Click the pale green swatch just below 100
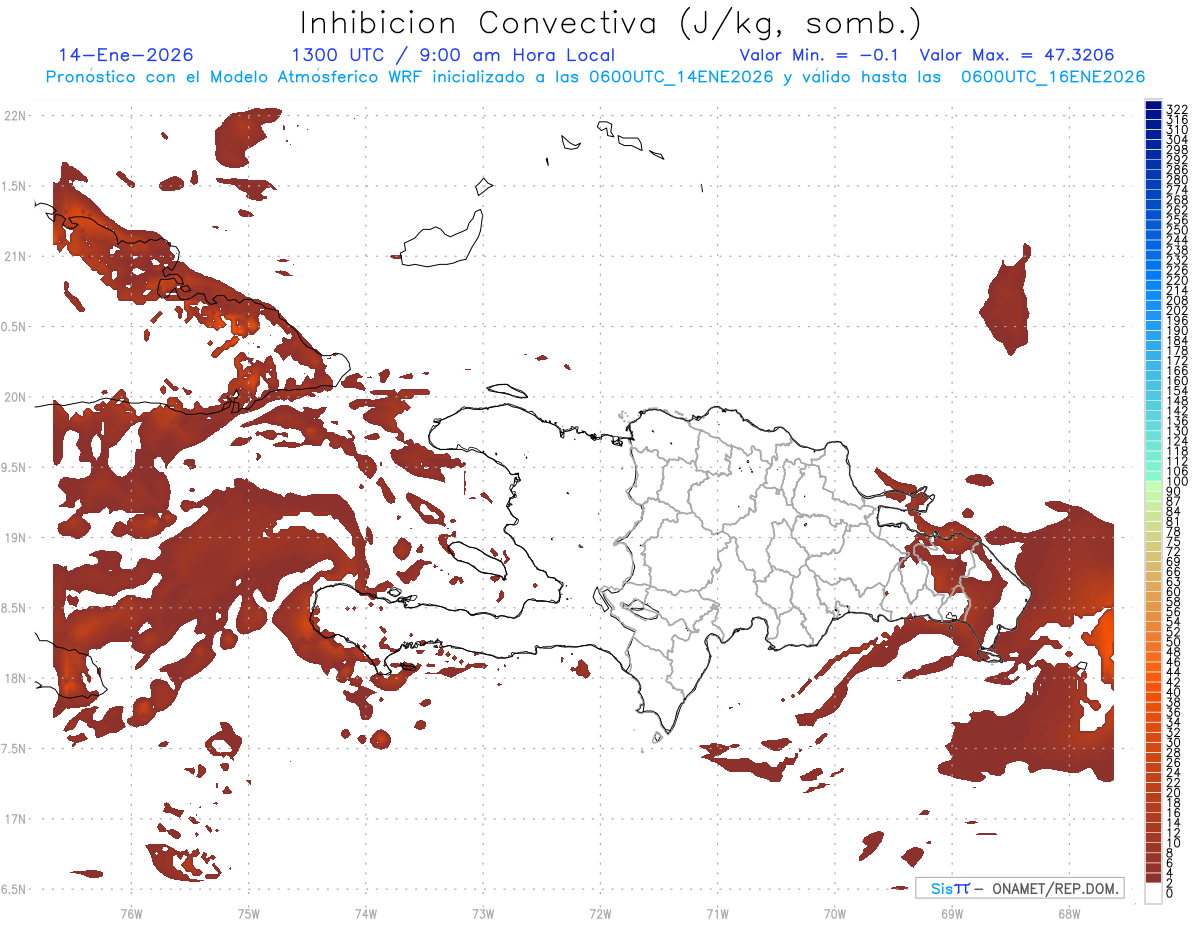1200x927 pixels. coord(1153,486)
